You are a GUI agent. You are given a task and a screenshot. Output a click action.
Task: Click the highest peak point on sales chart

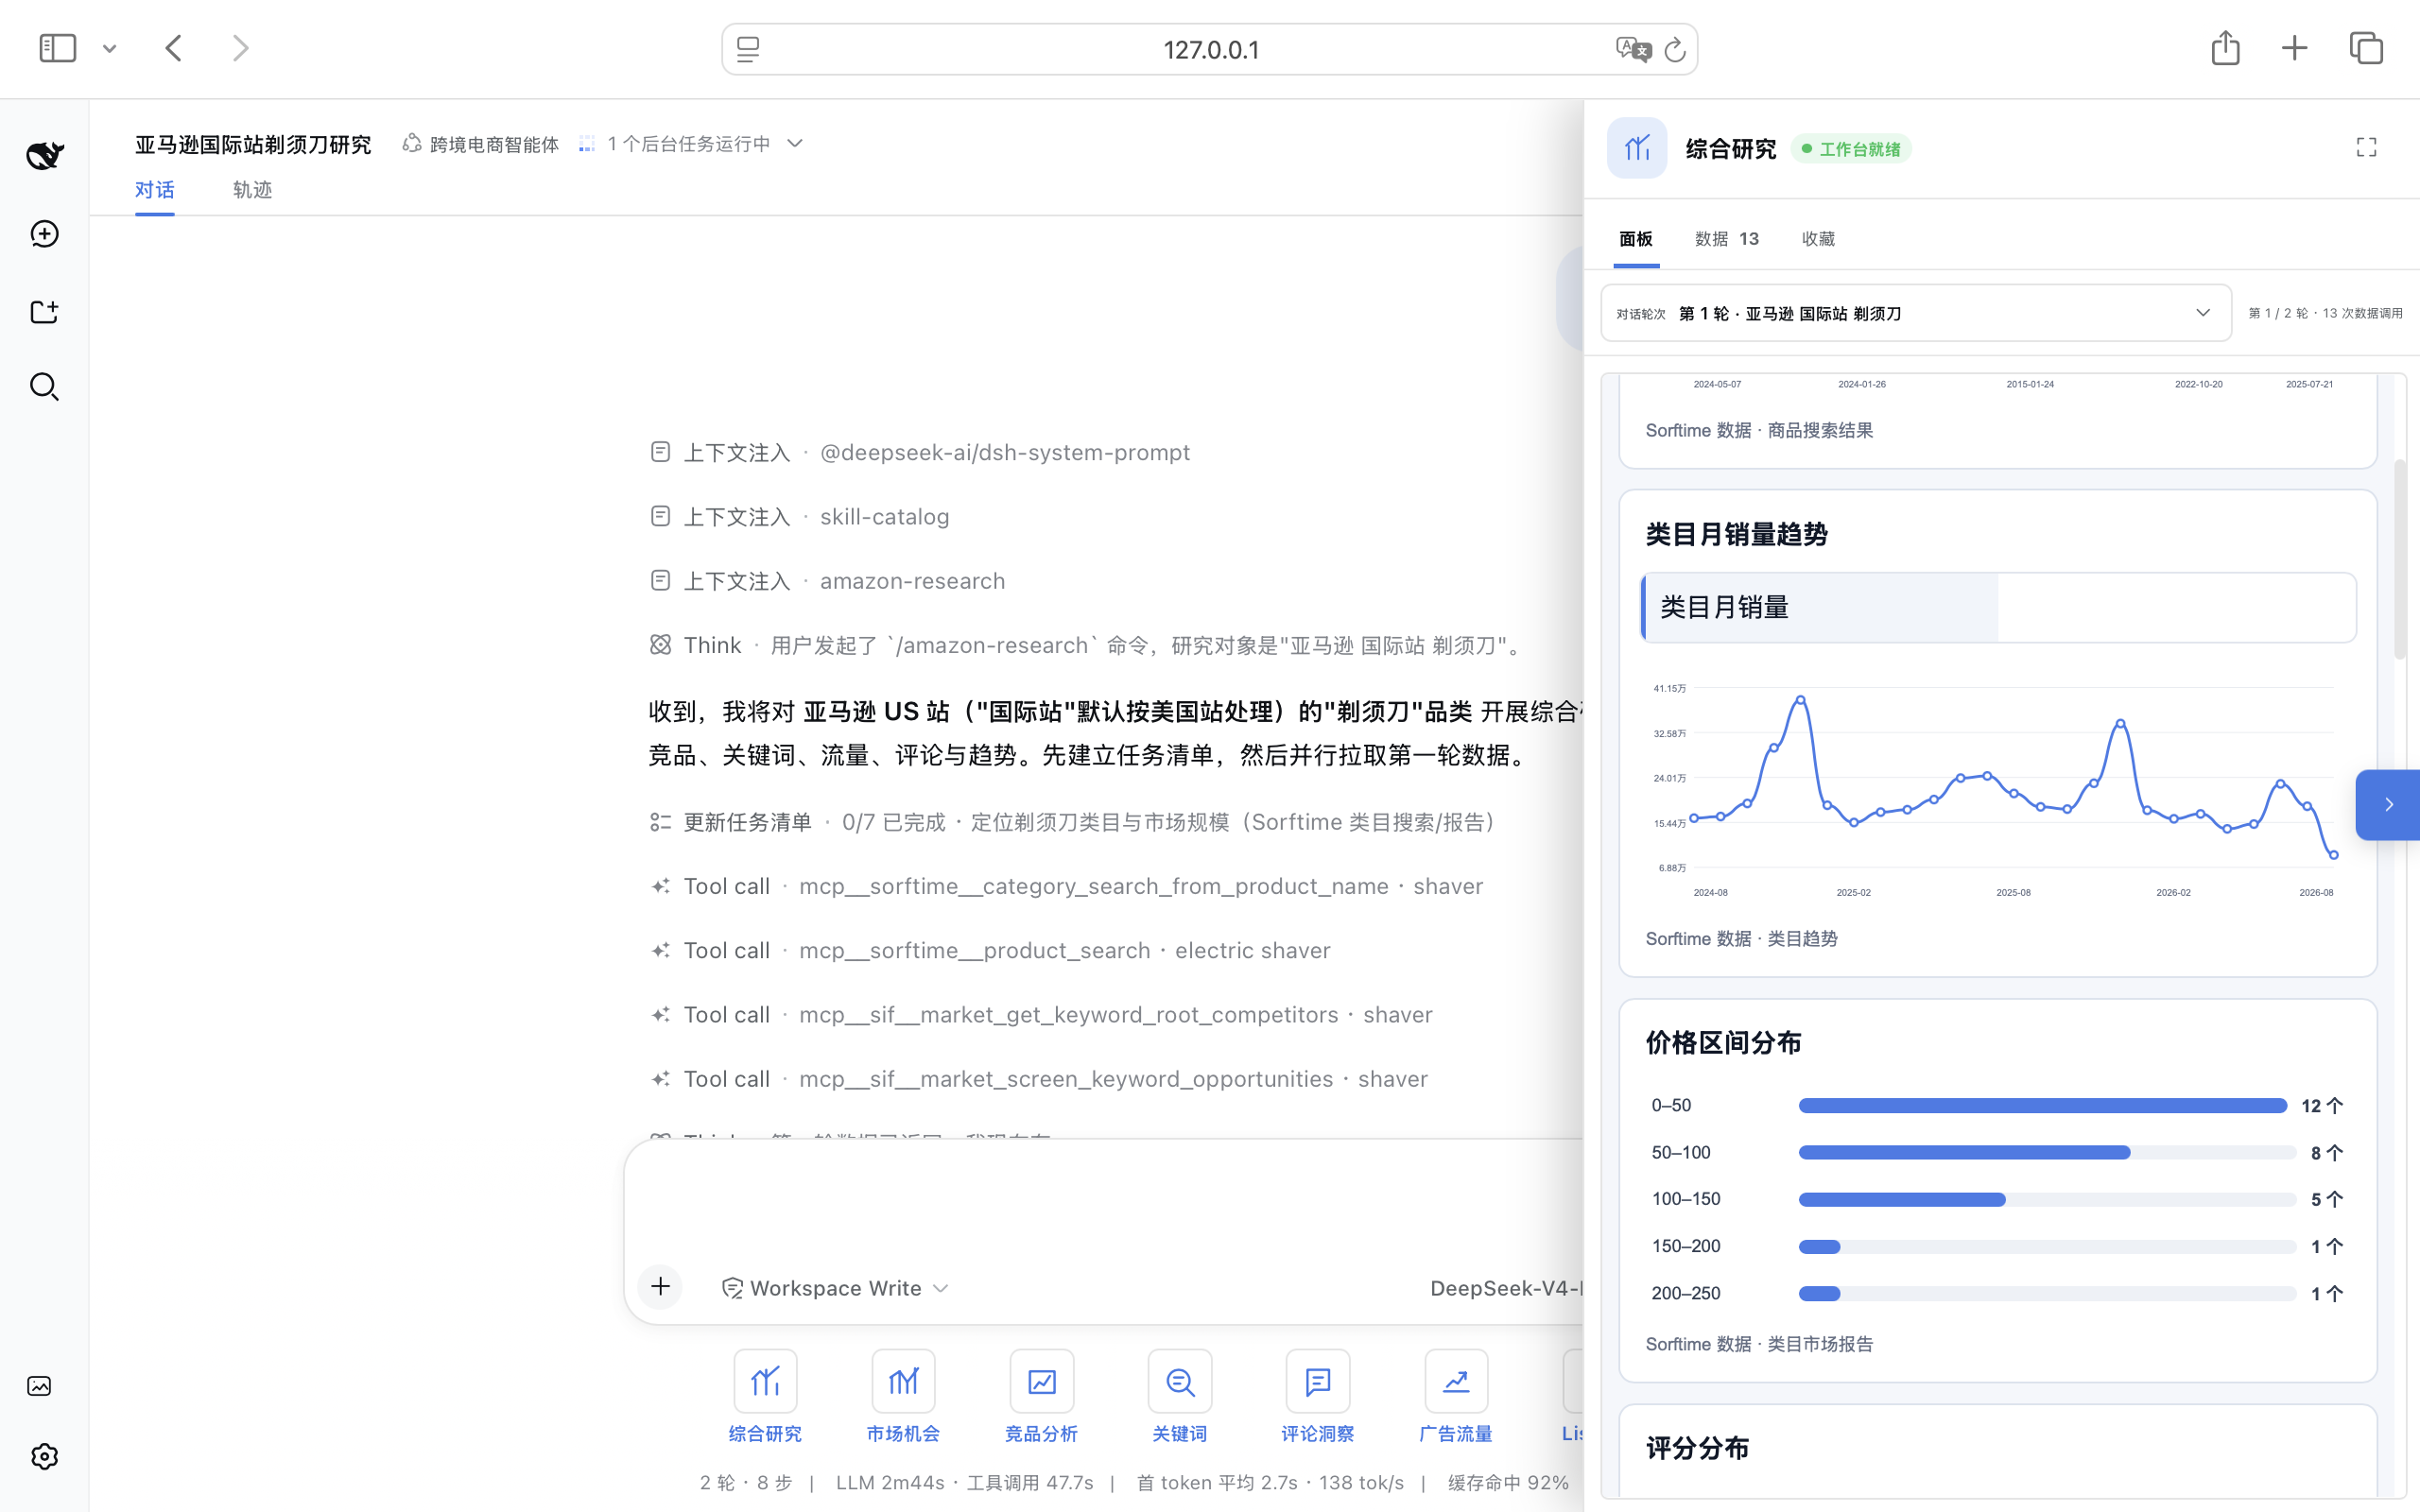(1800, 700)
